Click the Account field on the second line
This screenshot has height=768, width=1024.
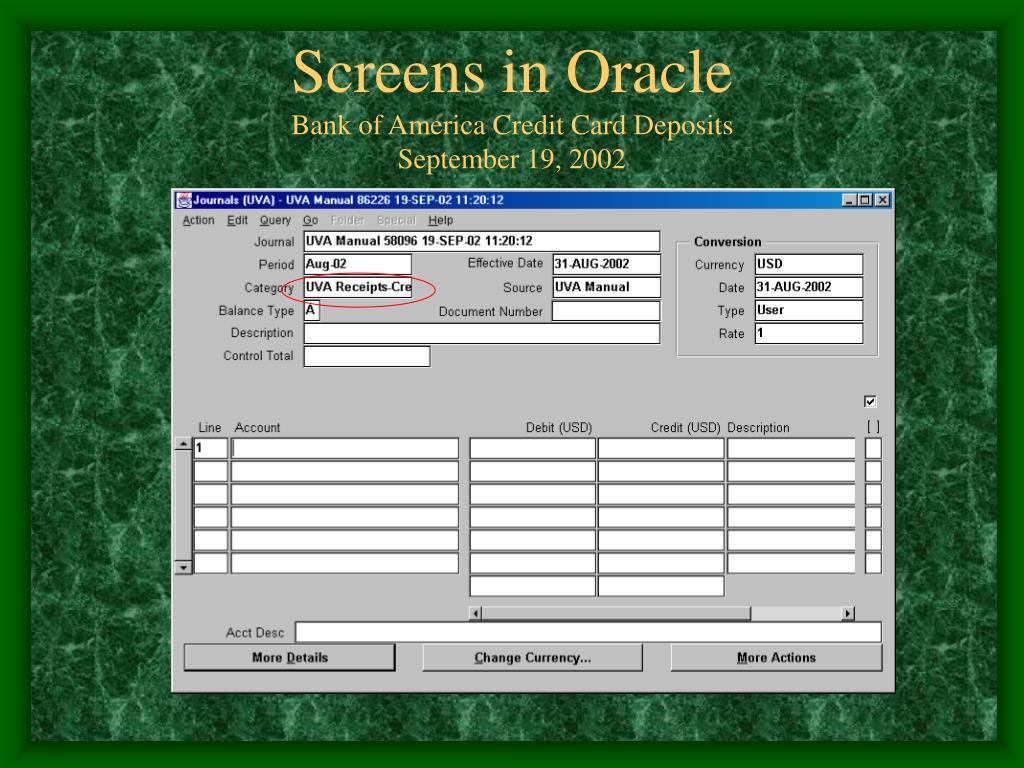click(x=345, y=471)
